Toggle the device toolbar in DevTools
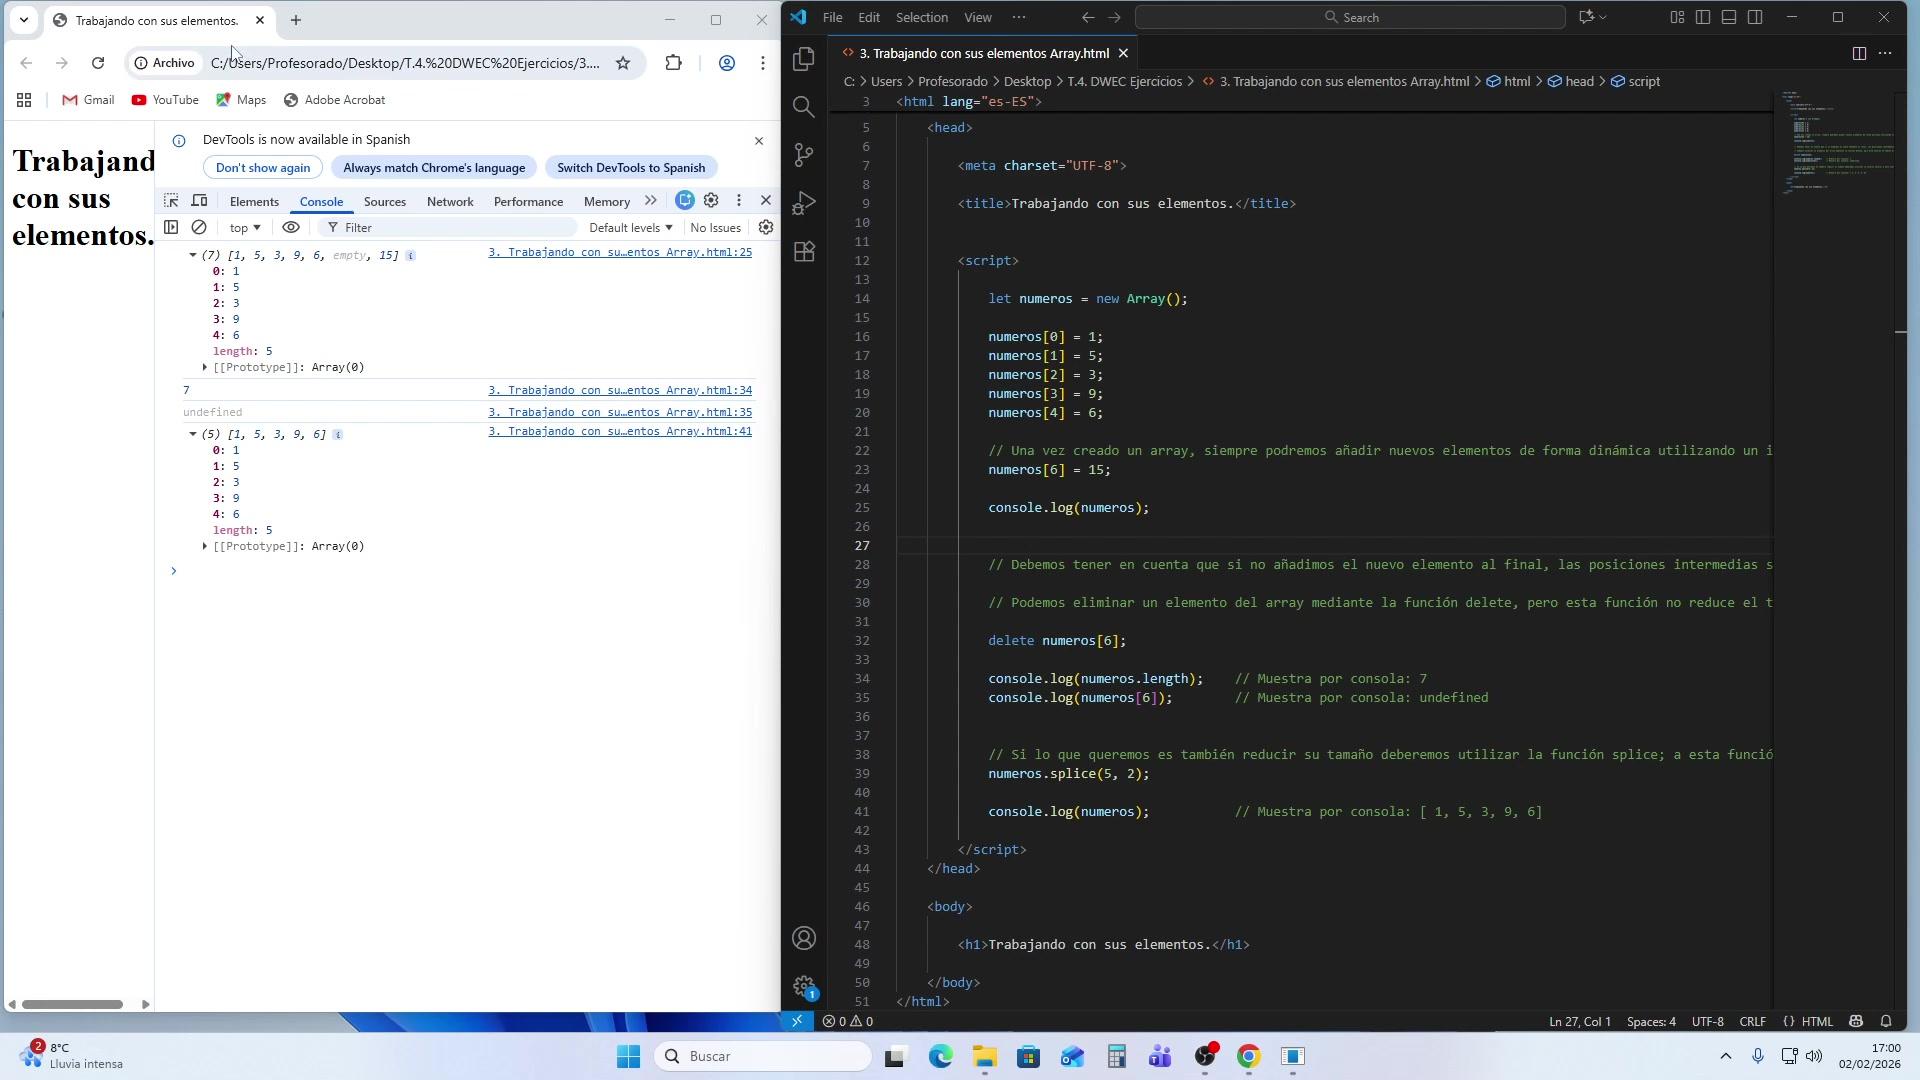Viewport: 1920px width, 1080px height. point(199,201)
